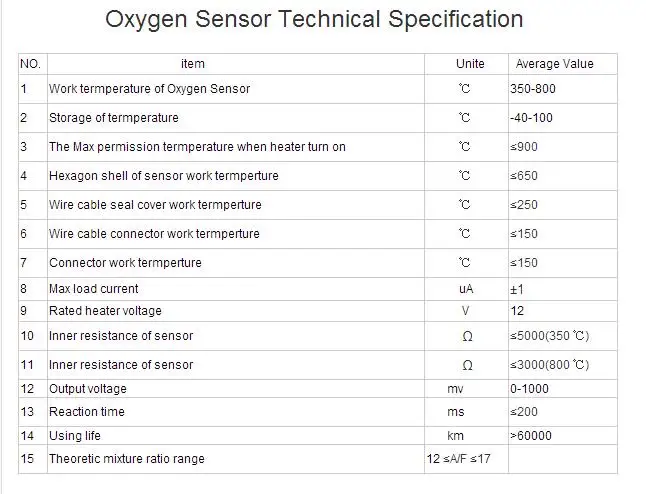Select the NO. column header
The height and width of the screenshot is (494, 646).
[x=30, y=64]
